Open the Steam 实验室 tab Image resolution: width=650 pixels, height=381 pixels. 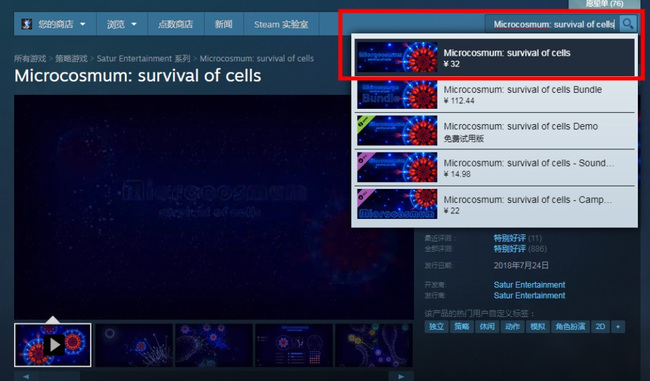click(281, 24)
